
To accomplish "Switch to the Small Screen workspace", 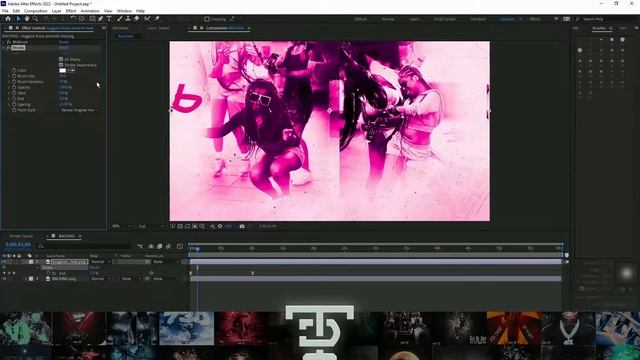I will (444, 19).
